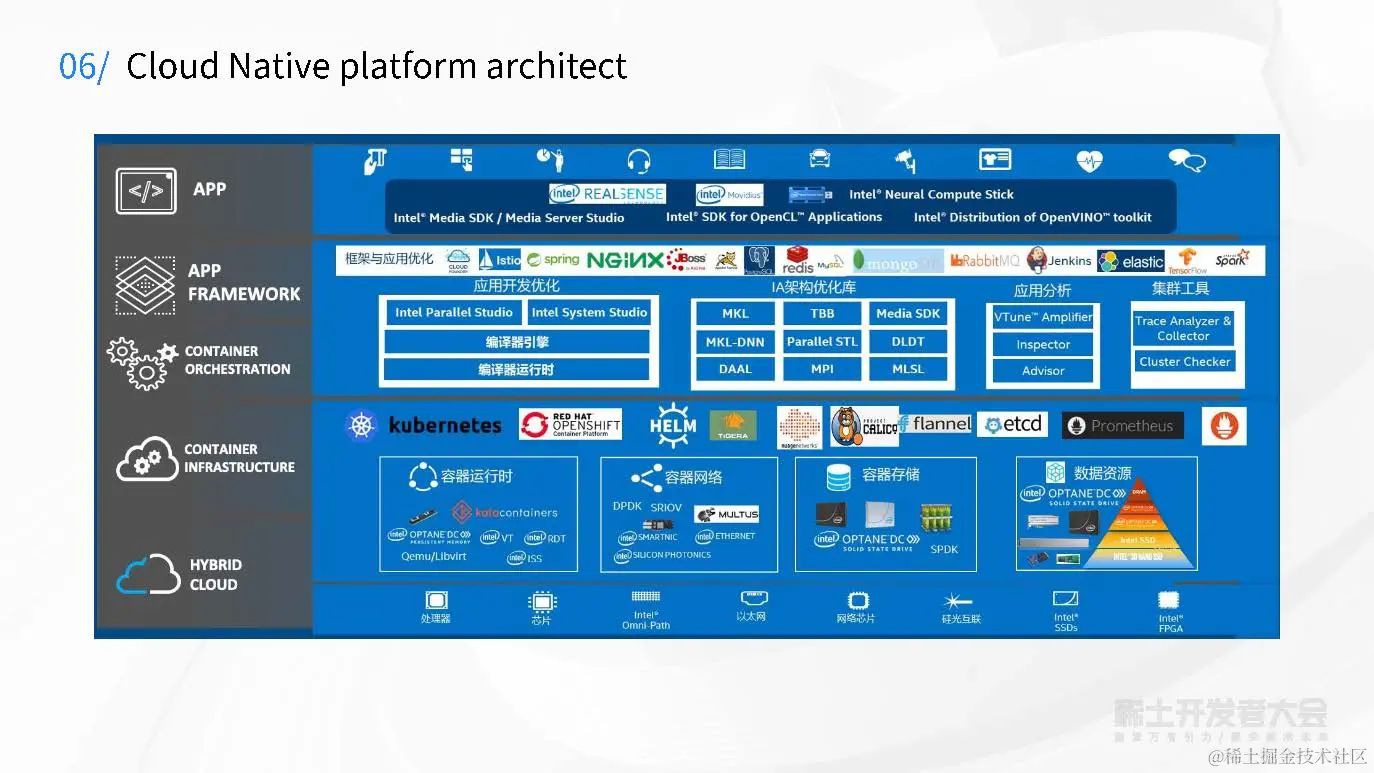1374x773 pixels.
Task: Click the Red Hat OpenShift logo
Action: point(570,424)
